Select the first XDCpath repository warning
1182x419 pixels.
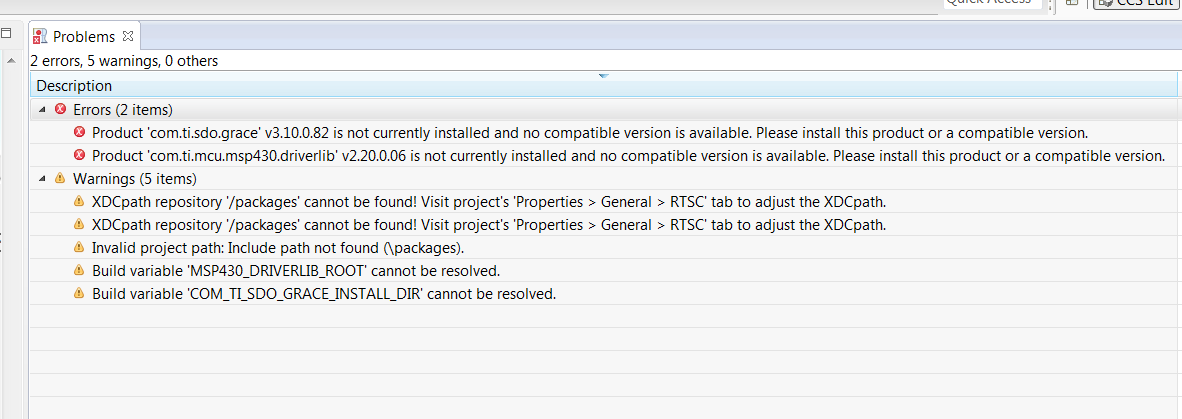coord(488,201)
